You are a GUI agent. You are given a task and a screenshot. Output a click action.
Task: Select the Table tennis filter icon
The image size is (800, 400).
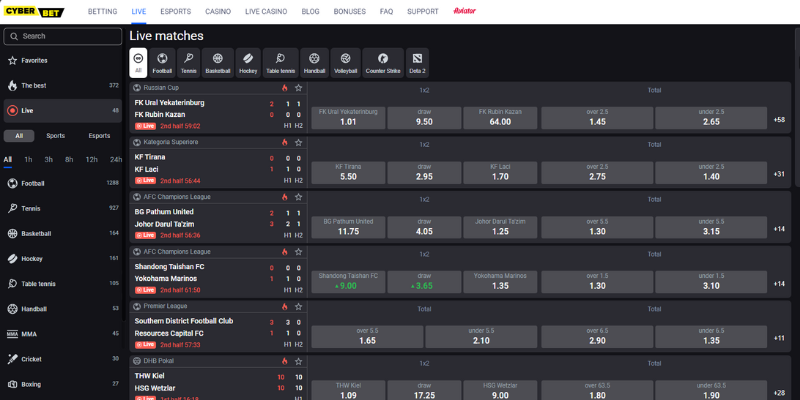tap(281, 63)
